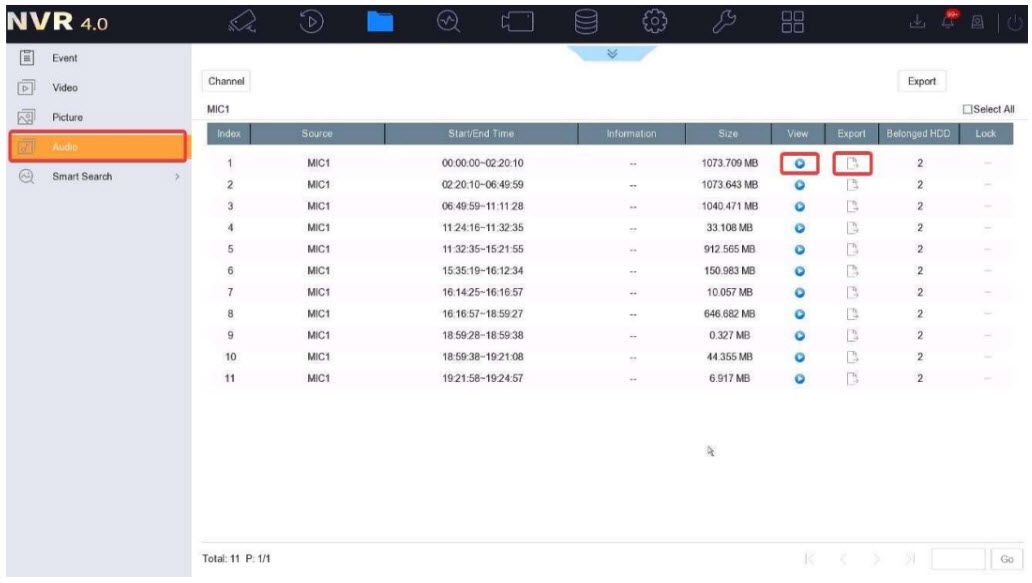Viewport: 1032px width, 583px height.
Task: Expand the Smart Search submenu arrow
Action: [x=177, y=177]
